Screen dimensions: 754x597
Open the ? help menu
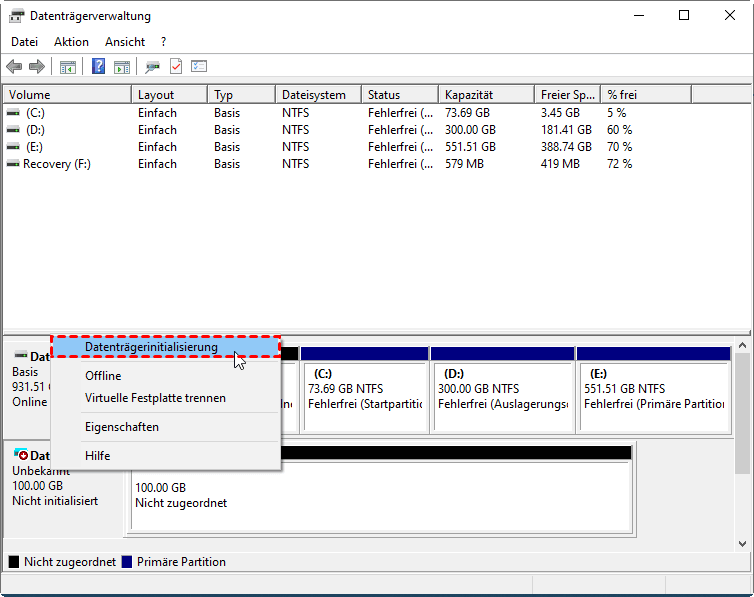click(x=163, y=42)
